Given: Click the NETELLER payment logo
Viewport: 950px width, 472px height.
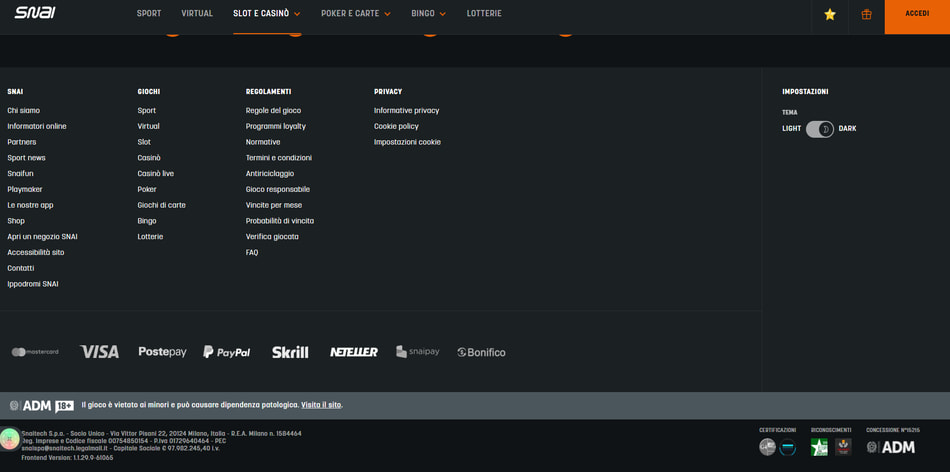Looking at the screenshot, I should point(354,352).
